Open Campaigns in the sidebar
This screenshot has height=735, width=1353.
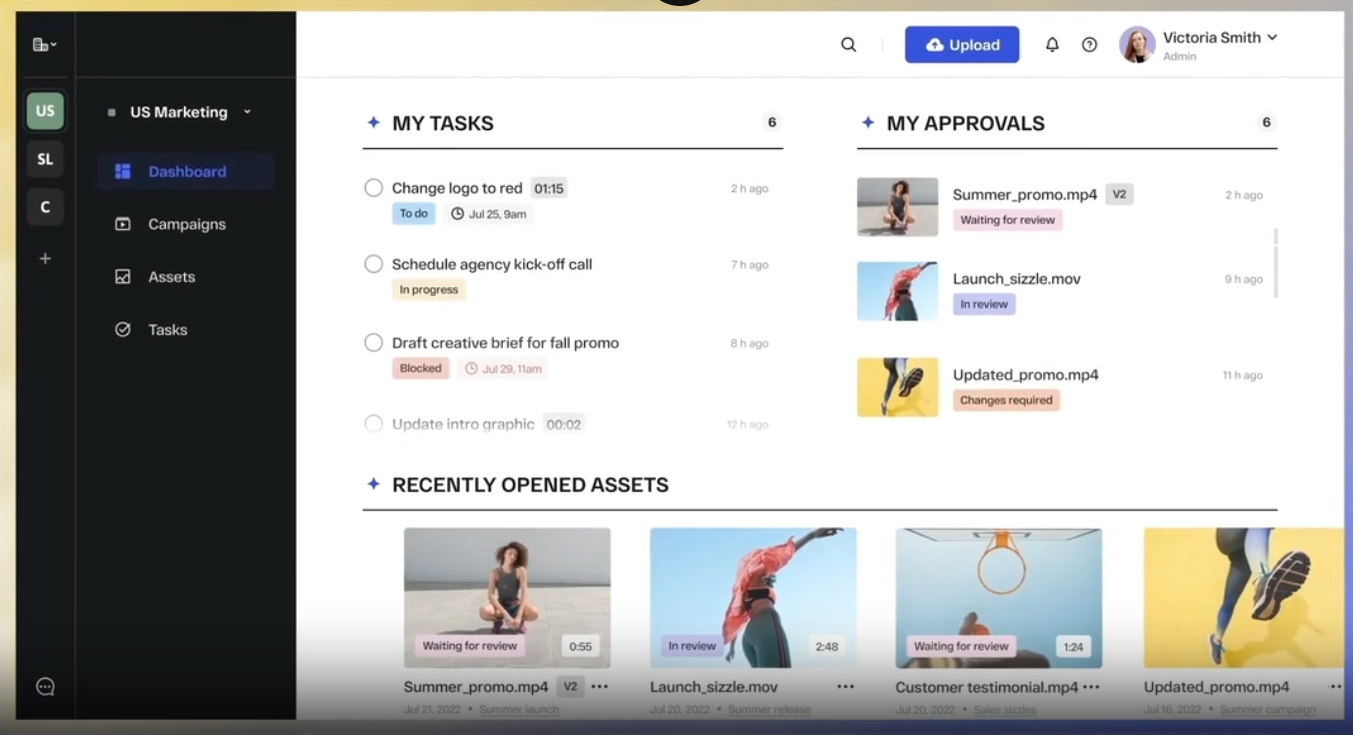tap(185, 224)
